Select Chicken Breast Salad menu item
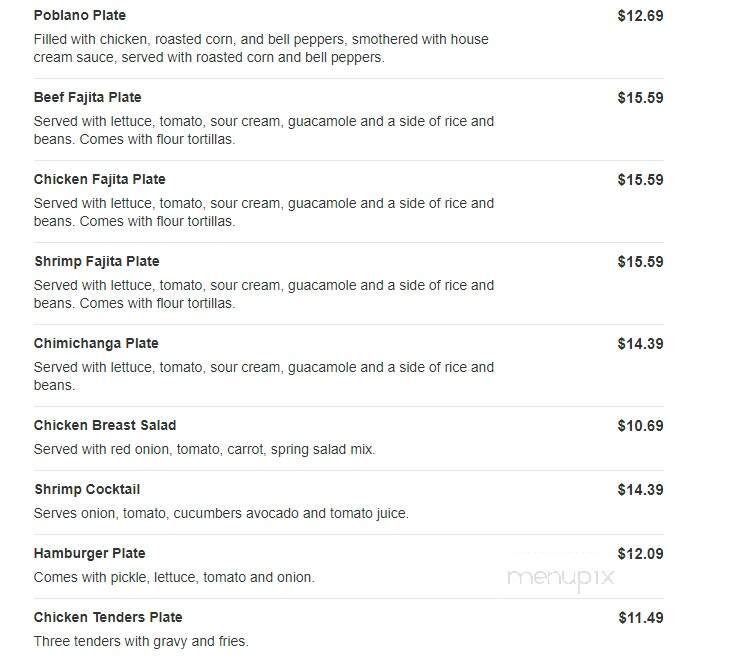The width and height of the screenshot is (740, 660). pos(105,425)
